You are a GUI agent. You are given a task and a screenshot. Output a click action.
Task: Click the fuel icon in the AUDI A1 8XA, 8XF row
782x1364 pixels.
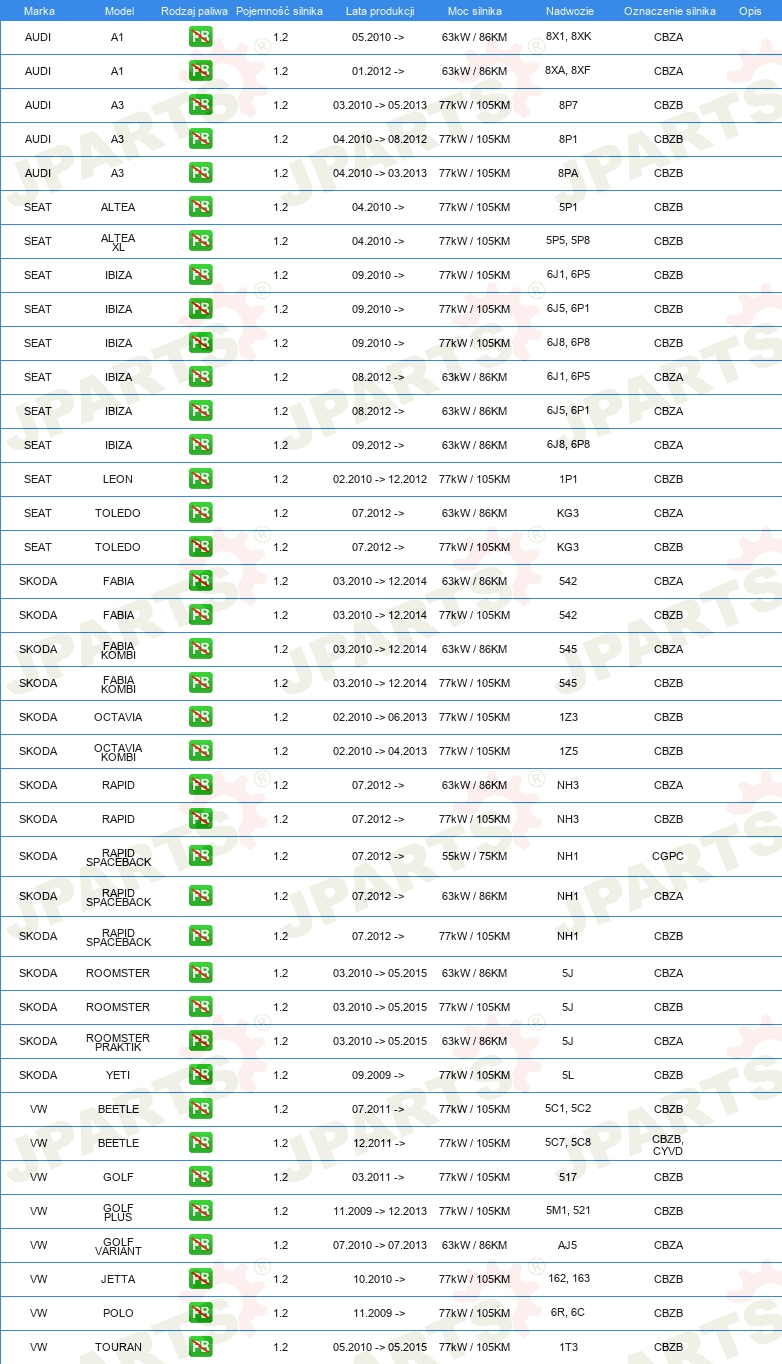(x=200, y=70)
